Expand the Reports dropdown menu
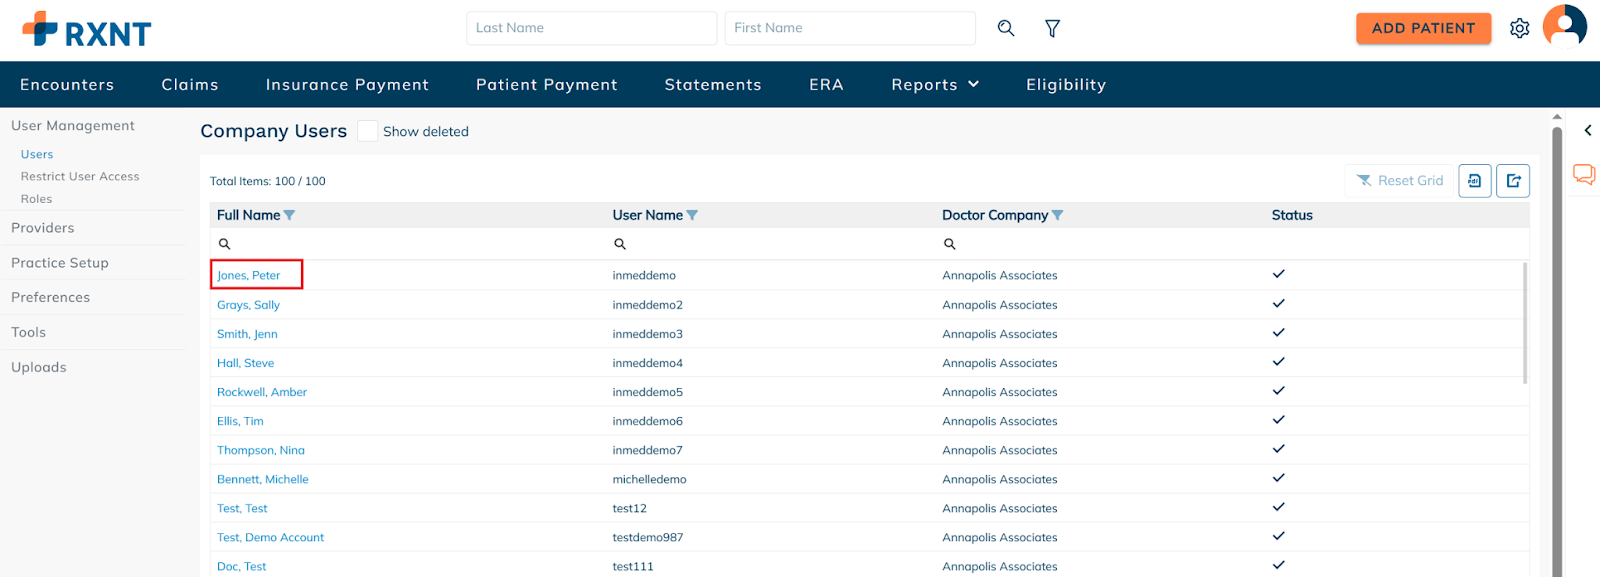The width and height of the screenshot is (1600, 577). (935, 85)
